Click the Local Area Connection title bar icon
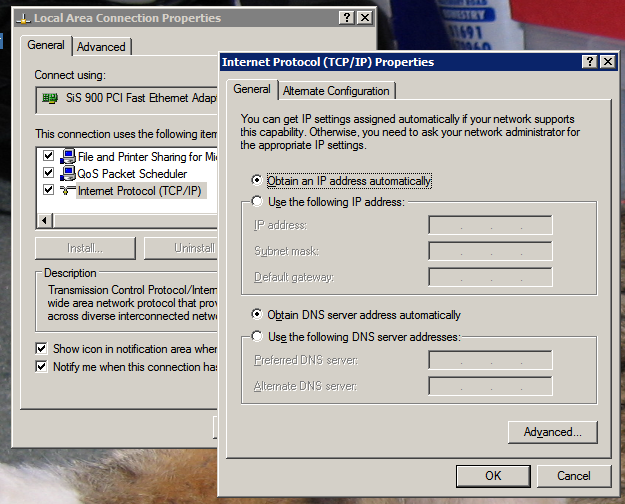The image size is (625, 504). pos(22,18)
